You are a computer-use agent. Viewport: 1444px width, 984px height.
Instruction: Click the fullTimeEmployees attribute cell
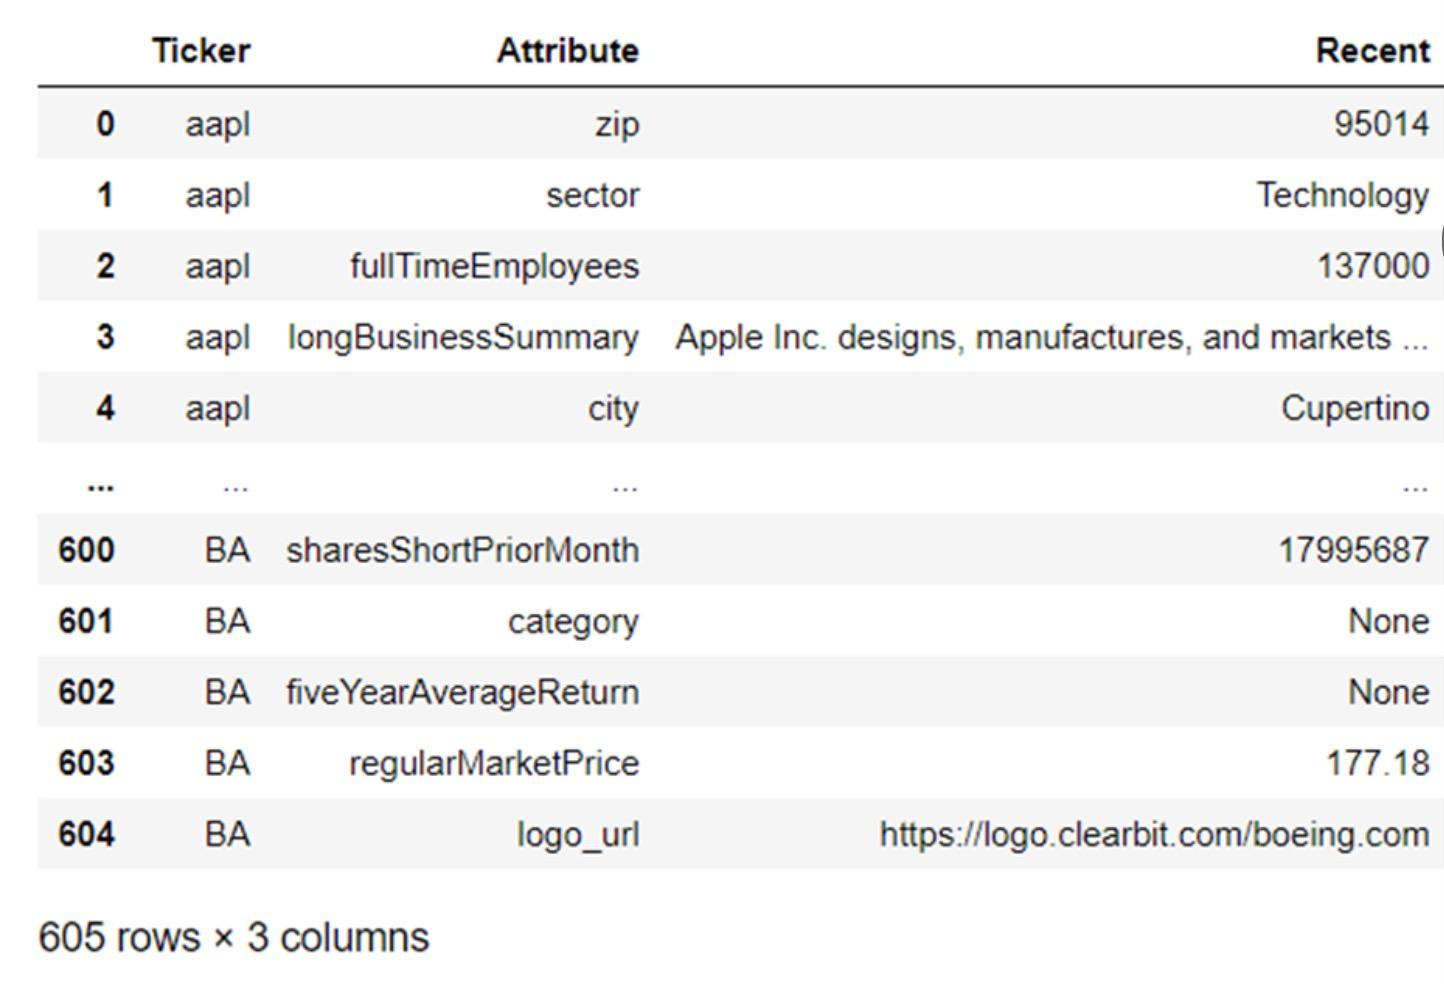494,267
